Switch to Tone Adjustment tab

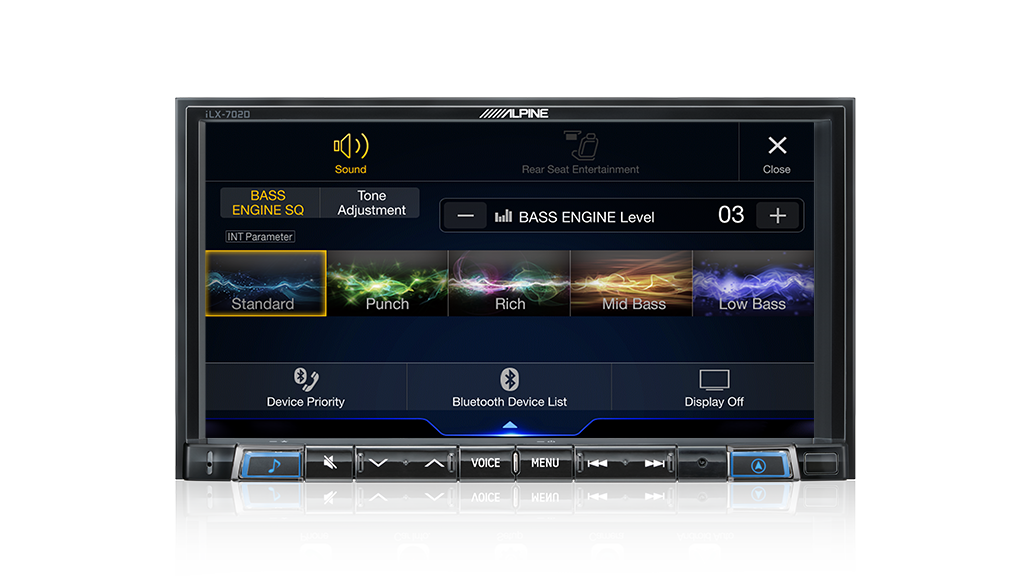(371, 203)
